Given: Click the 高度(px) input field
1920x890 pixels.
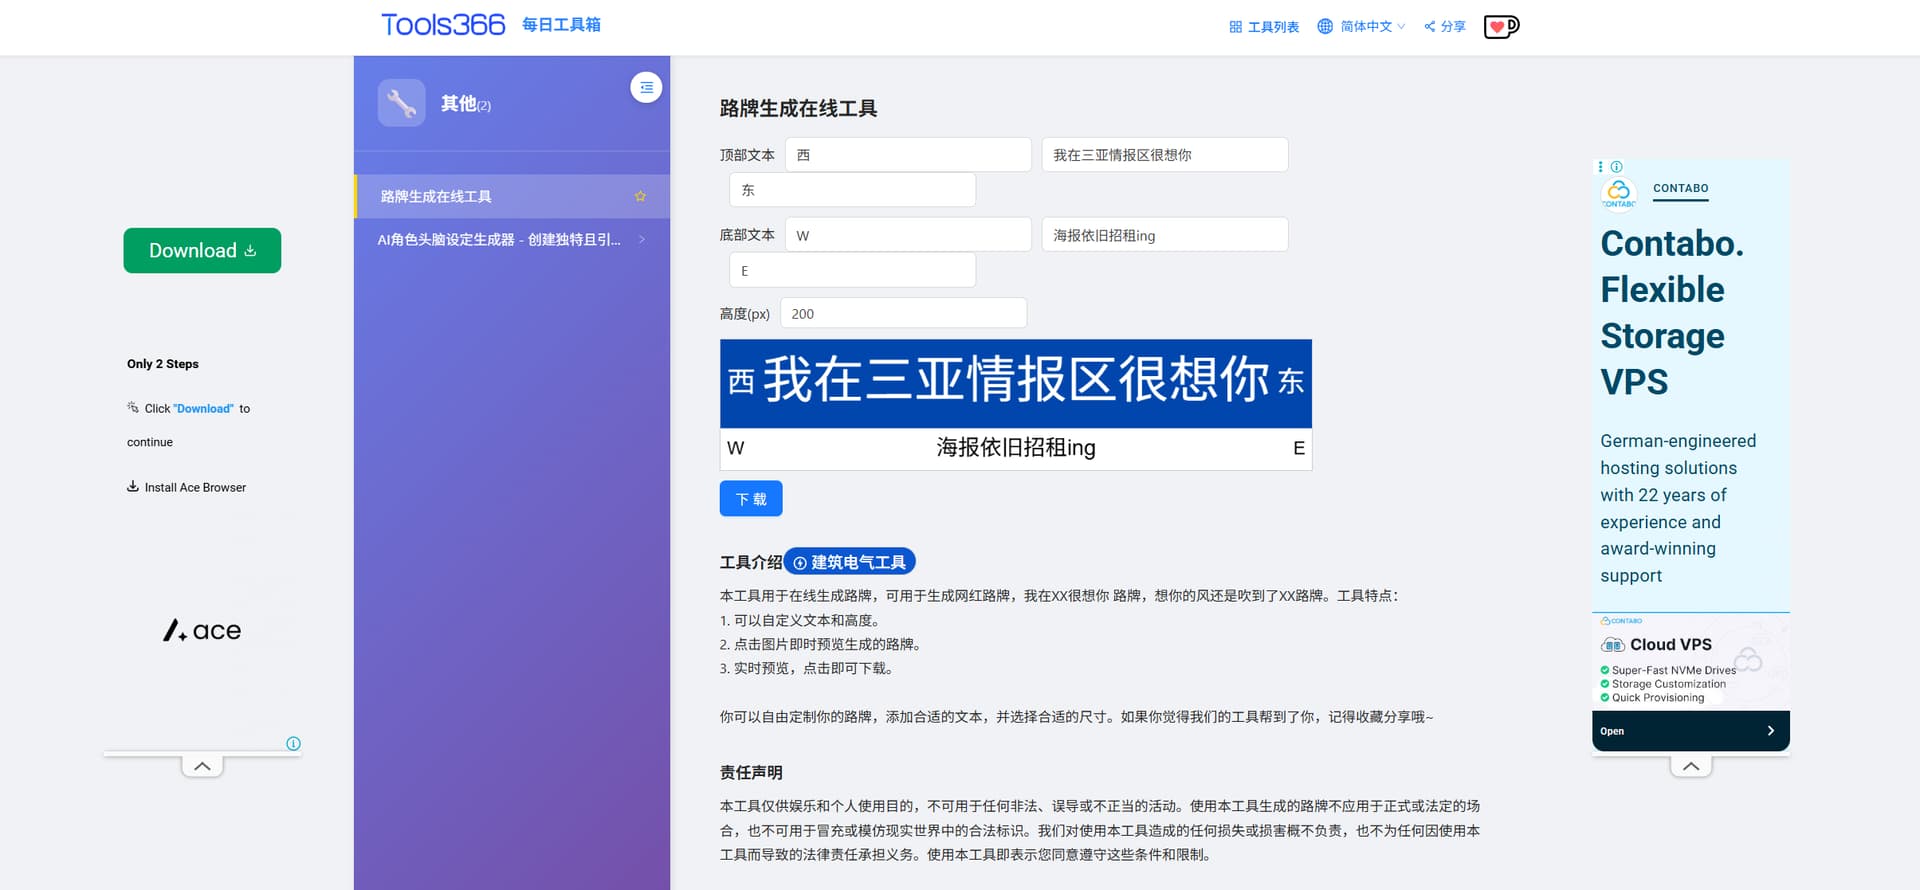Looking at the screenshot, I should click(x=903, y=314).
